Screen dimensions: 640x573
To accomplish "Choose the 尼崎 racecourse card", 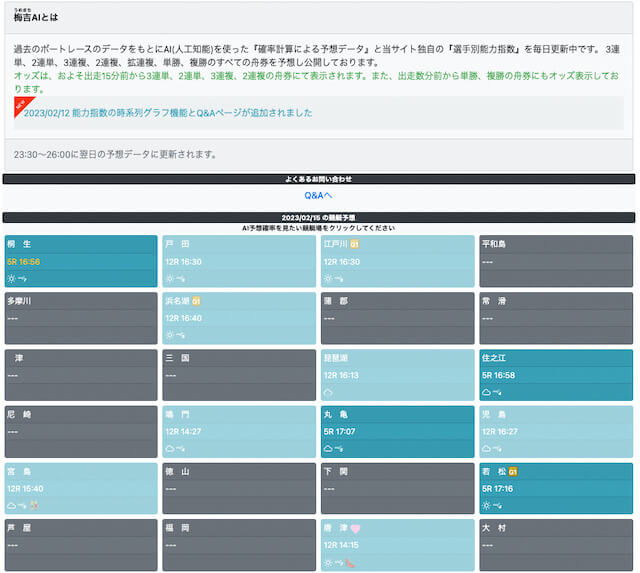I will [x=81, y=431].
